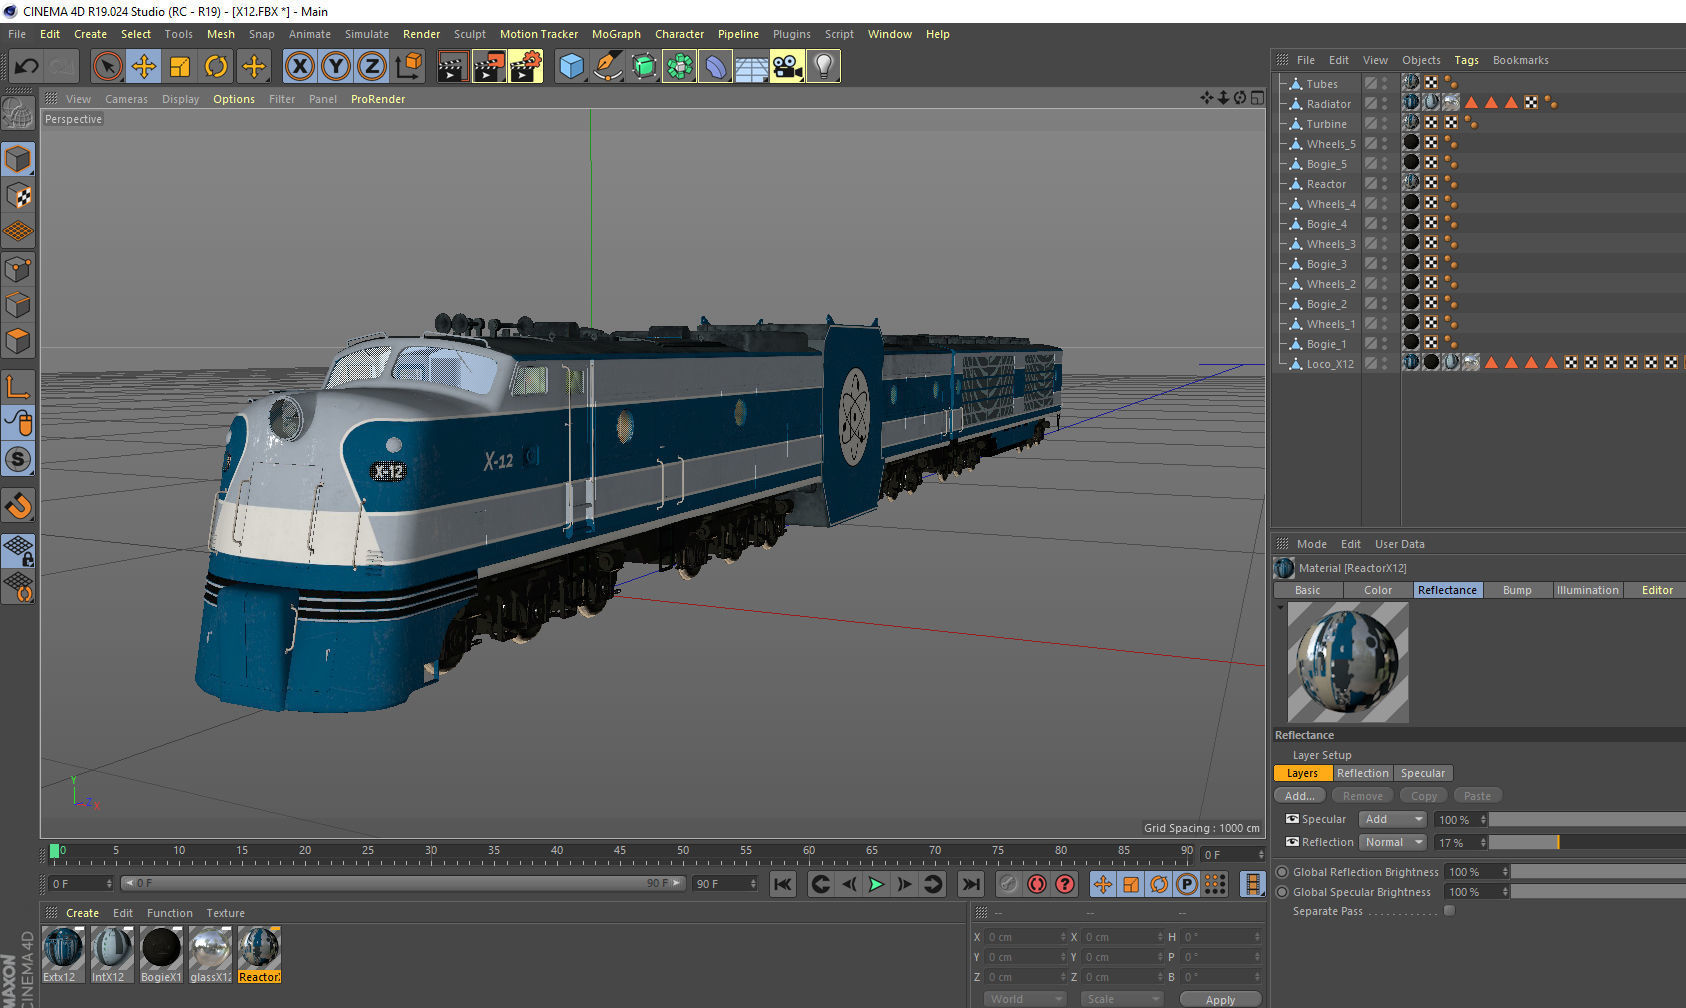Screen dimensions: 1686x1008
Task: Toggle Global Reflection Brightness animation dot
Action: pyautogui.click(x=1282, y=872)
